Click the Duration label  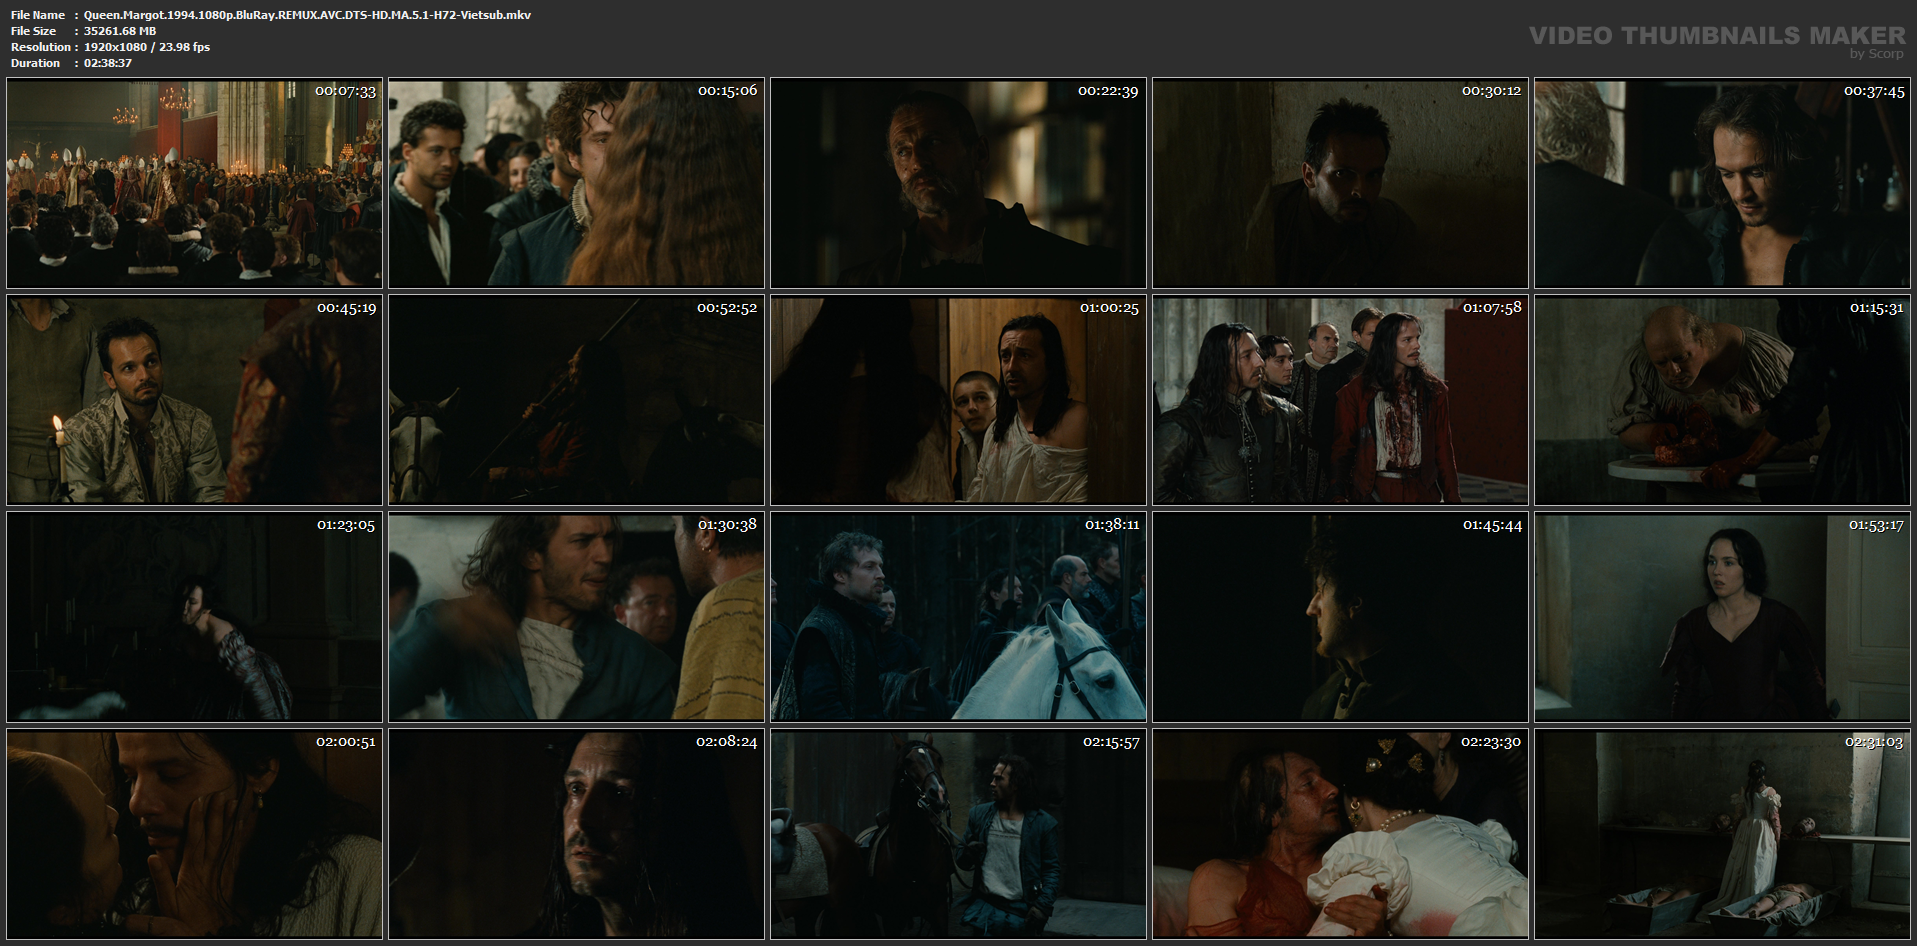coord(36,63)
